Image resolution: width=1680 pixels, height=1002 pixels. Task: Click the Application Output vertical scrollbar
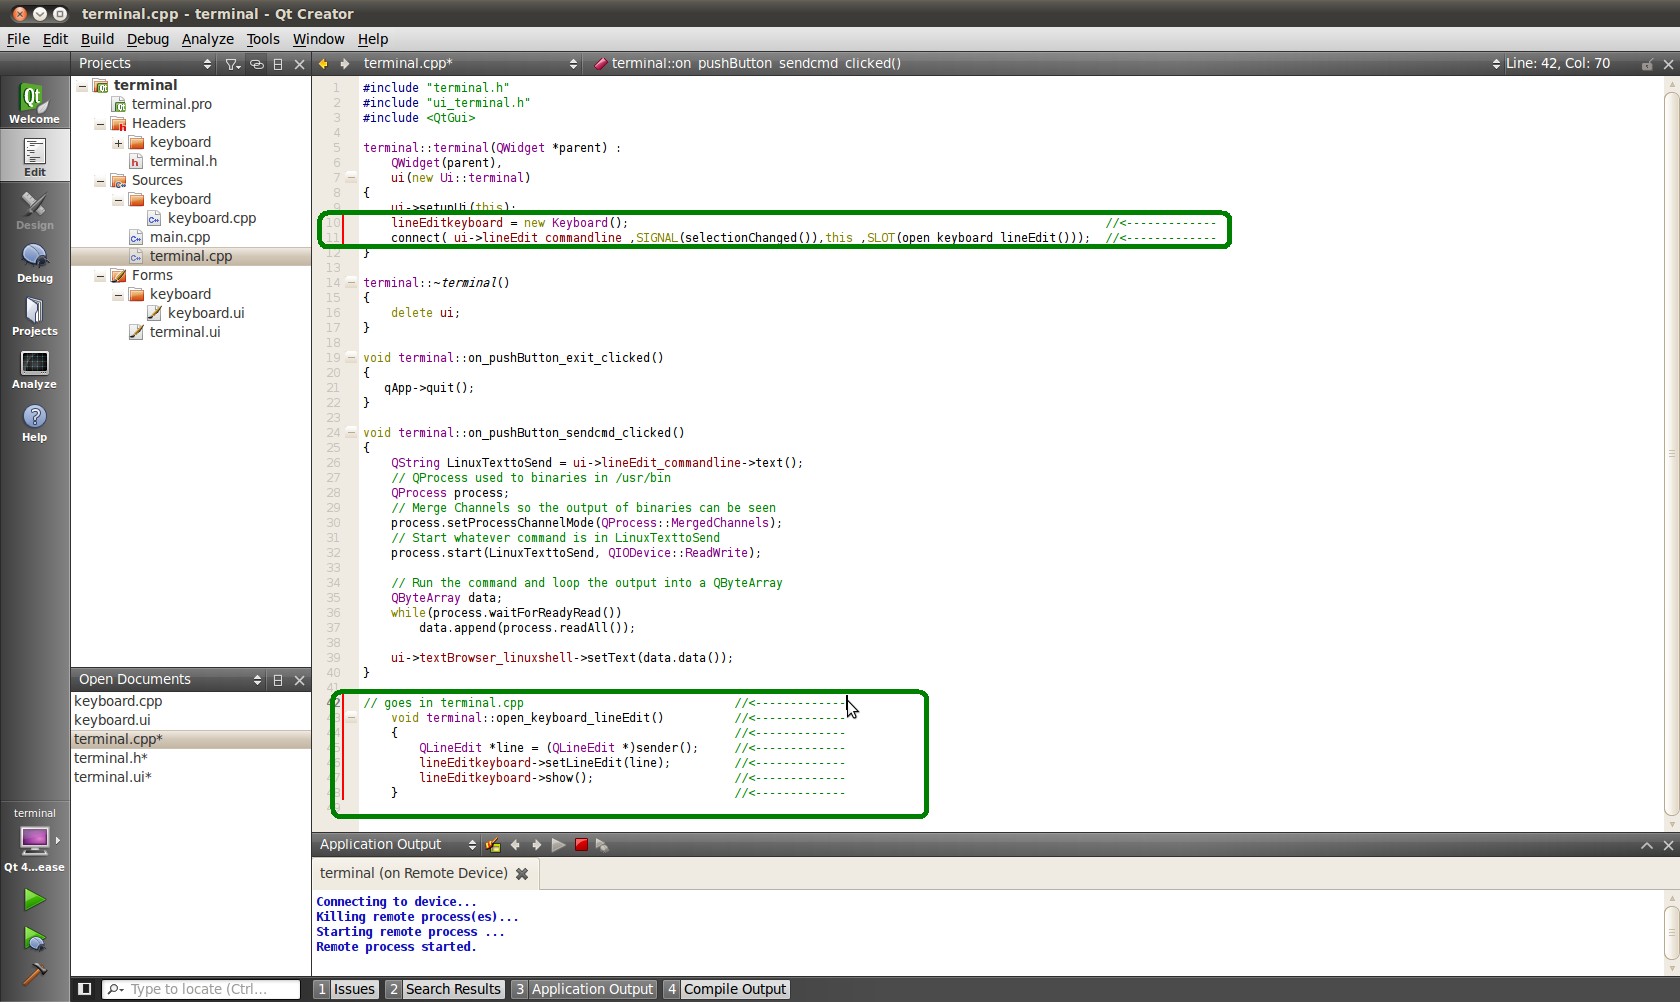pos(1671,932)
